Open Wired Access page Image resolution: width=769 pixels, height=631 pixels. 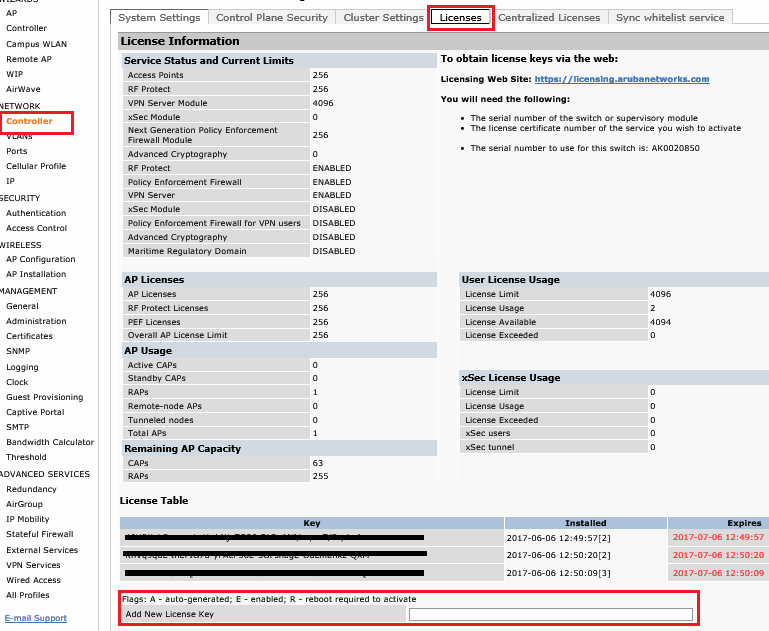pyautogui.click(x=33, y=580)
